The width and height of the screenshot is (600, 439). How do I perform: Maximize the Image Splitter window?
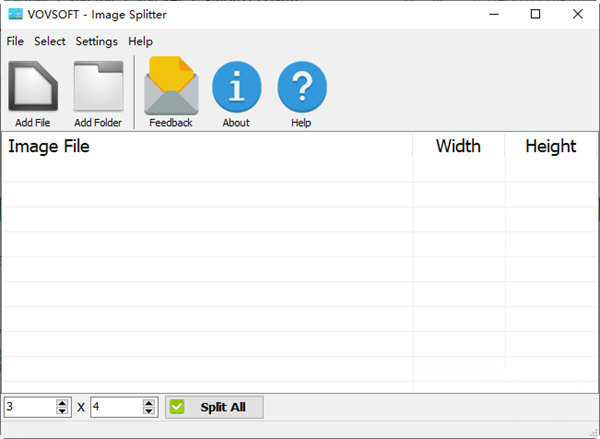535,14
